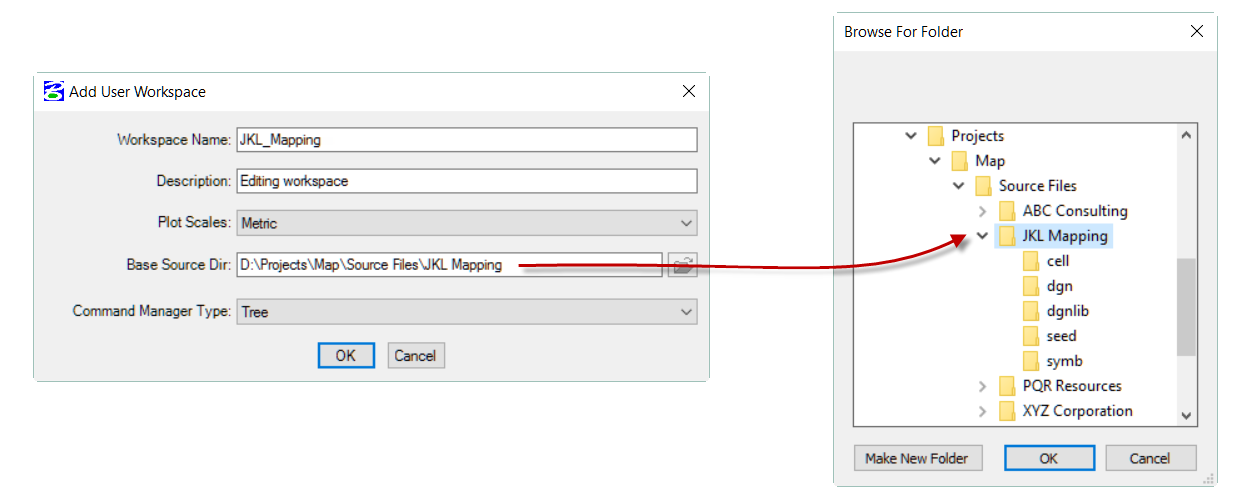The image size is (1238, 493).
Task: Select the 'Source Files' folder label
Action: click(1038, 186)
